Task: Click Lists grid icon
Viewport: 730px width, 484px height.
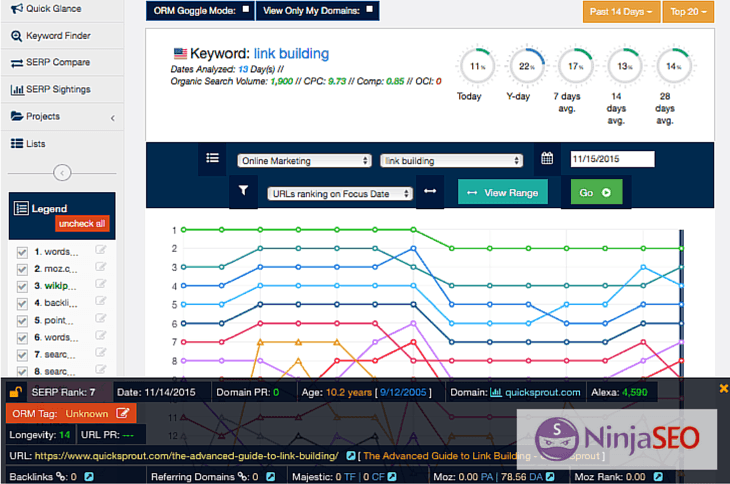Action: click(x=17, y=143)
